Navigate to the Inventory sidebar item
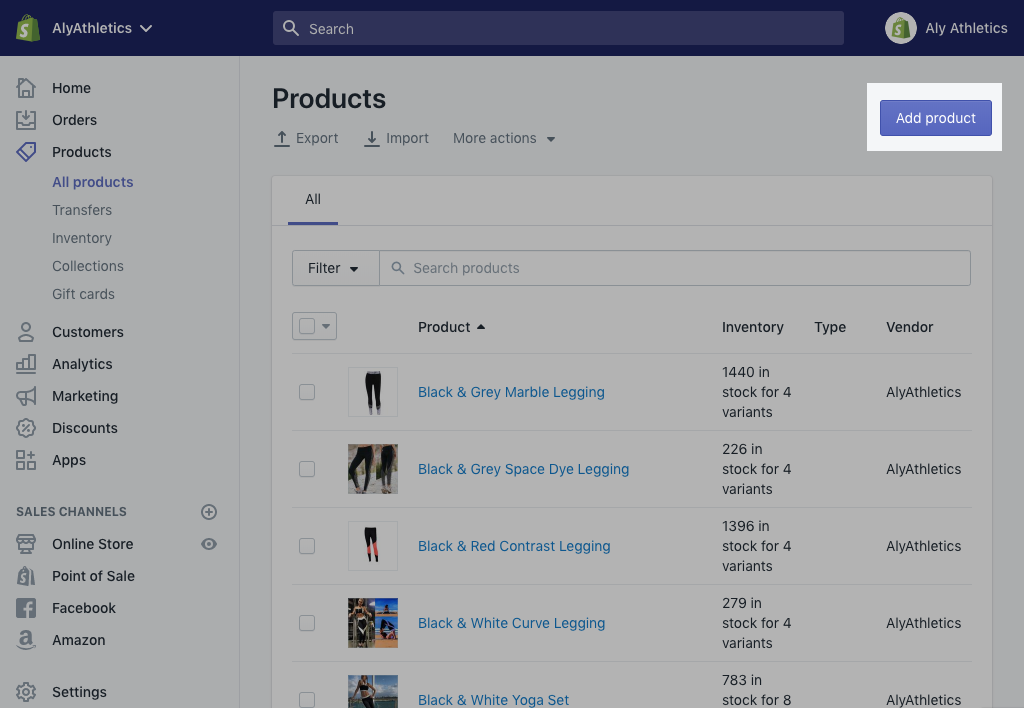The width and height of the screenshot is (1024, 708). point(81,238)
